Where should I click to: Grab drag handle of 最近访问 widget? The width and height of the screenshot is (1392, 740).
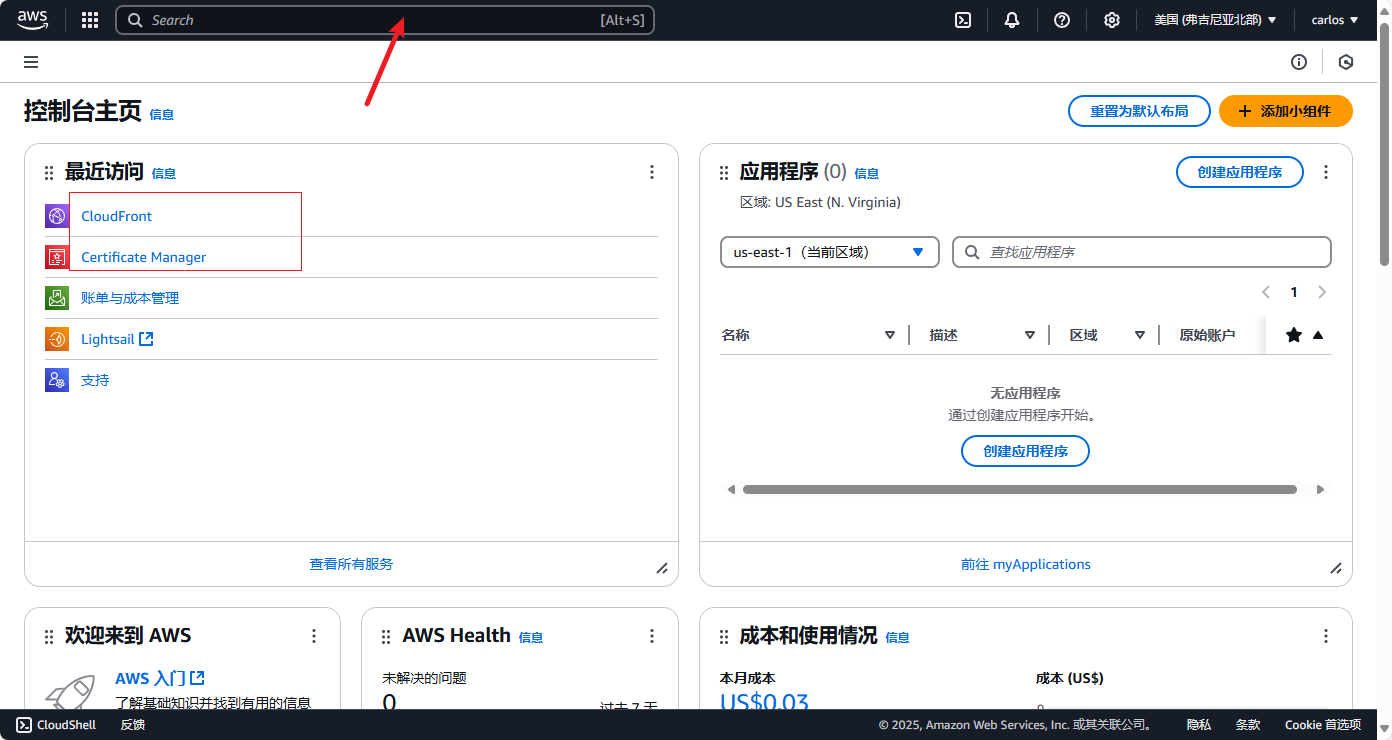49,173
